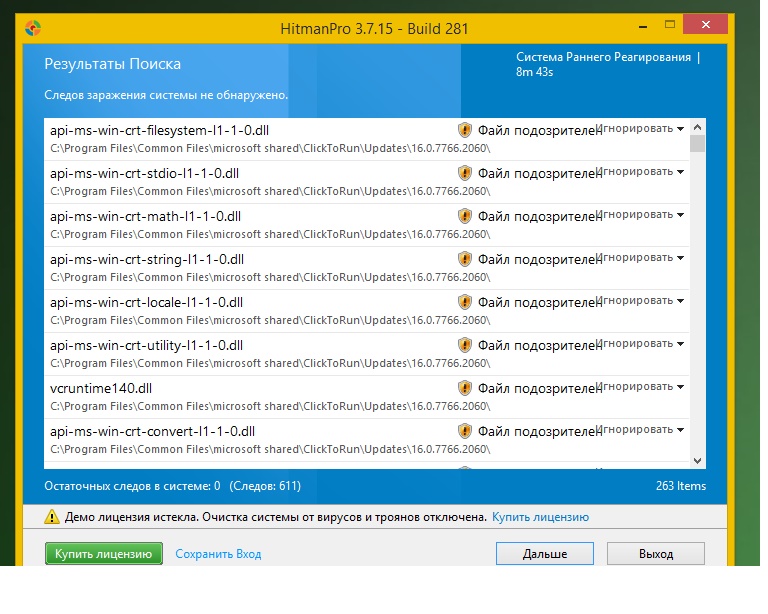Open action dropdown for api-ms-win-crt-stdio-l1-1-0.dll

[x=641, y=172]
